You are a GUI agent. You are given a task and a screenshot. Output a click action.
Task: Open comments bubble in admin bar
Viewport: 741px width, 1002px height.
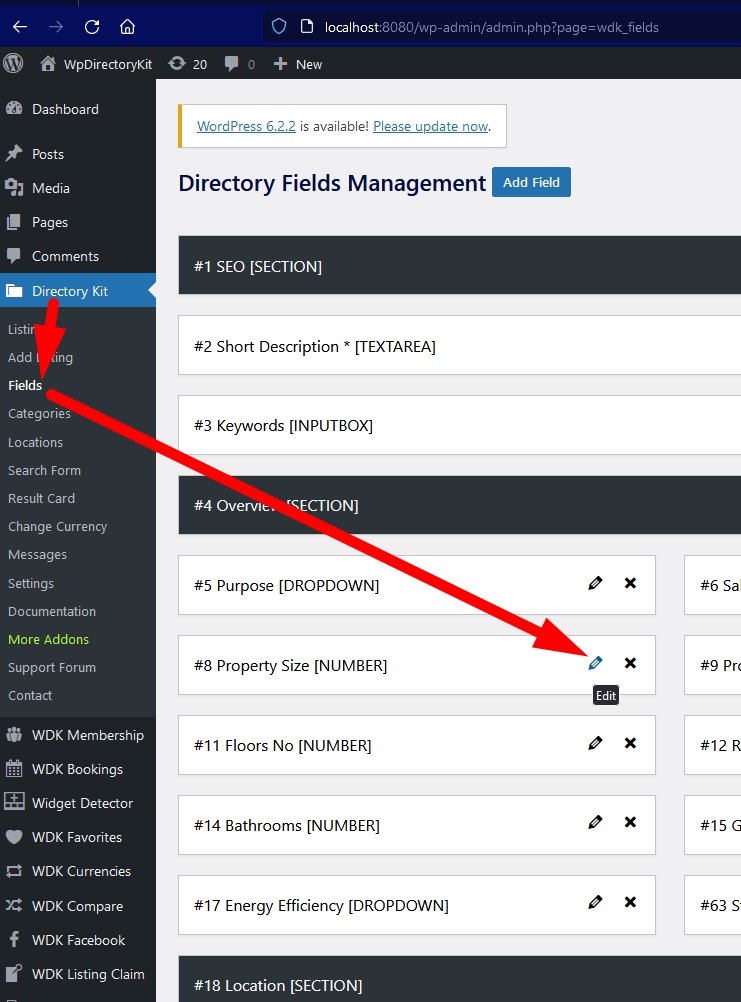[240, 64]
